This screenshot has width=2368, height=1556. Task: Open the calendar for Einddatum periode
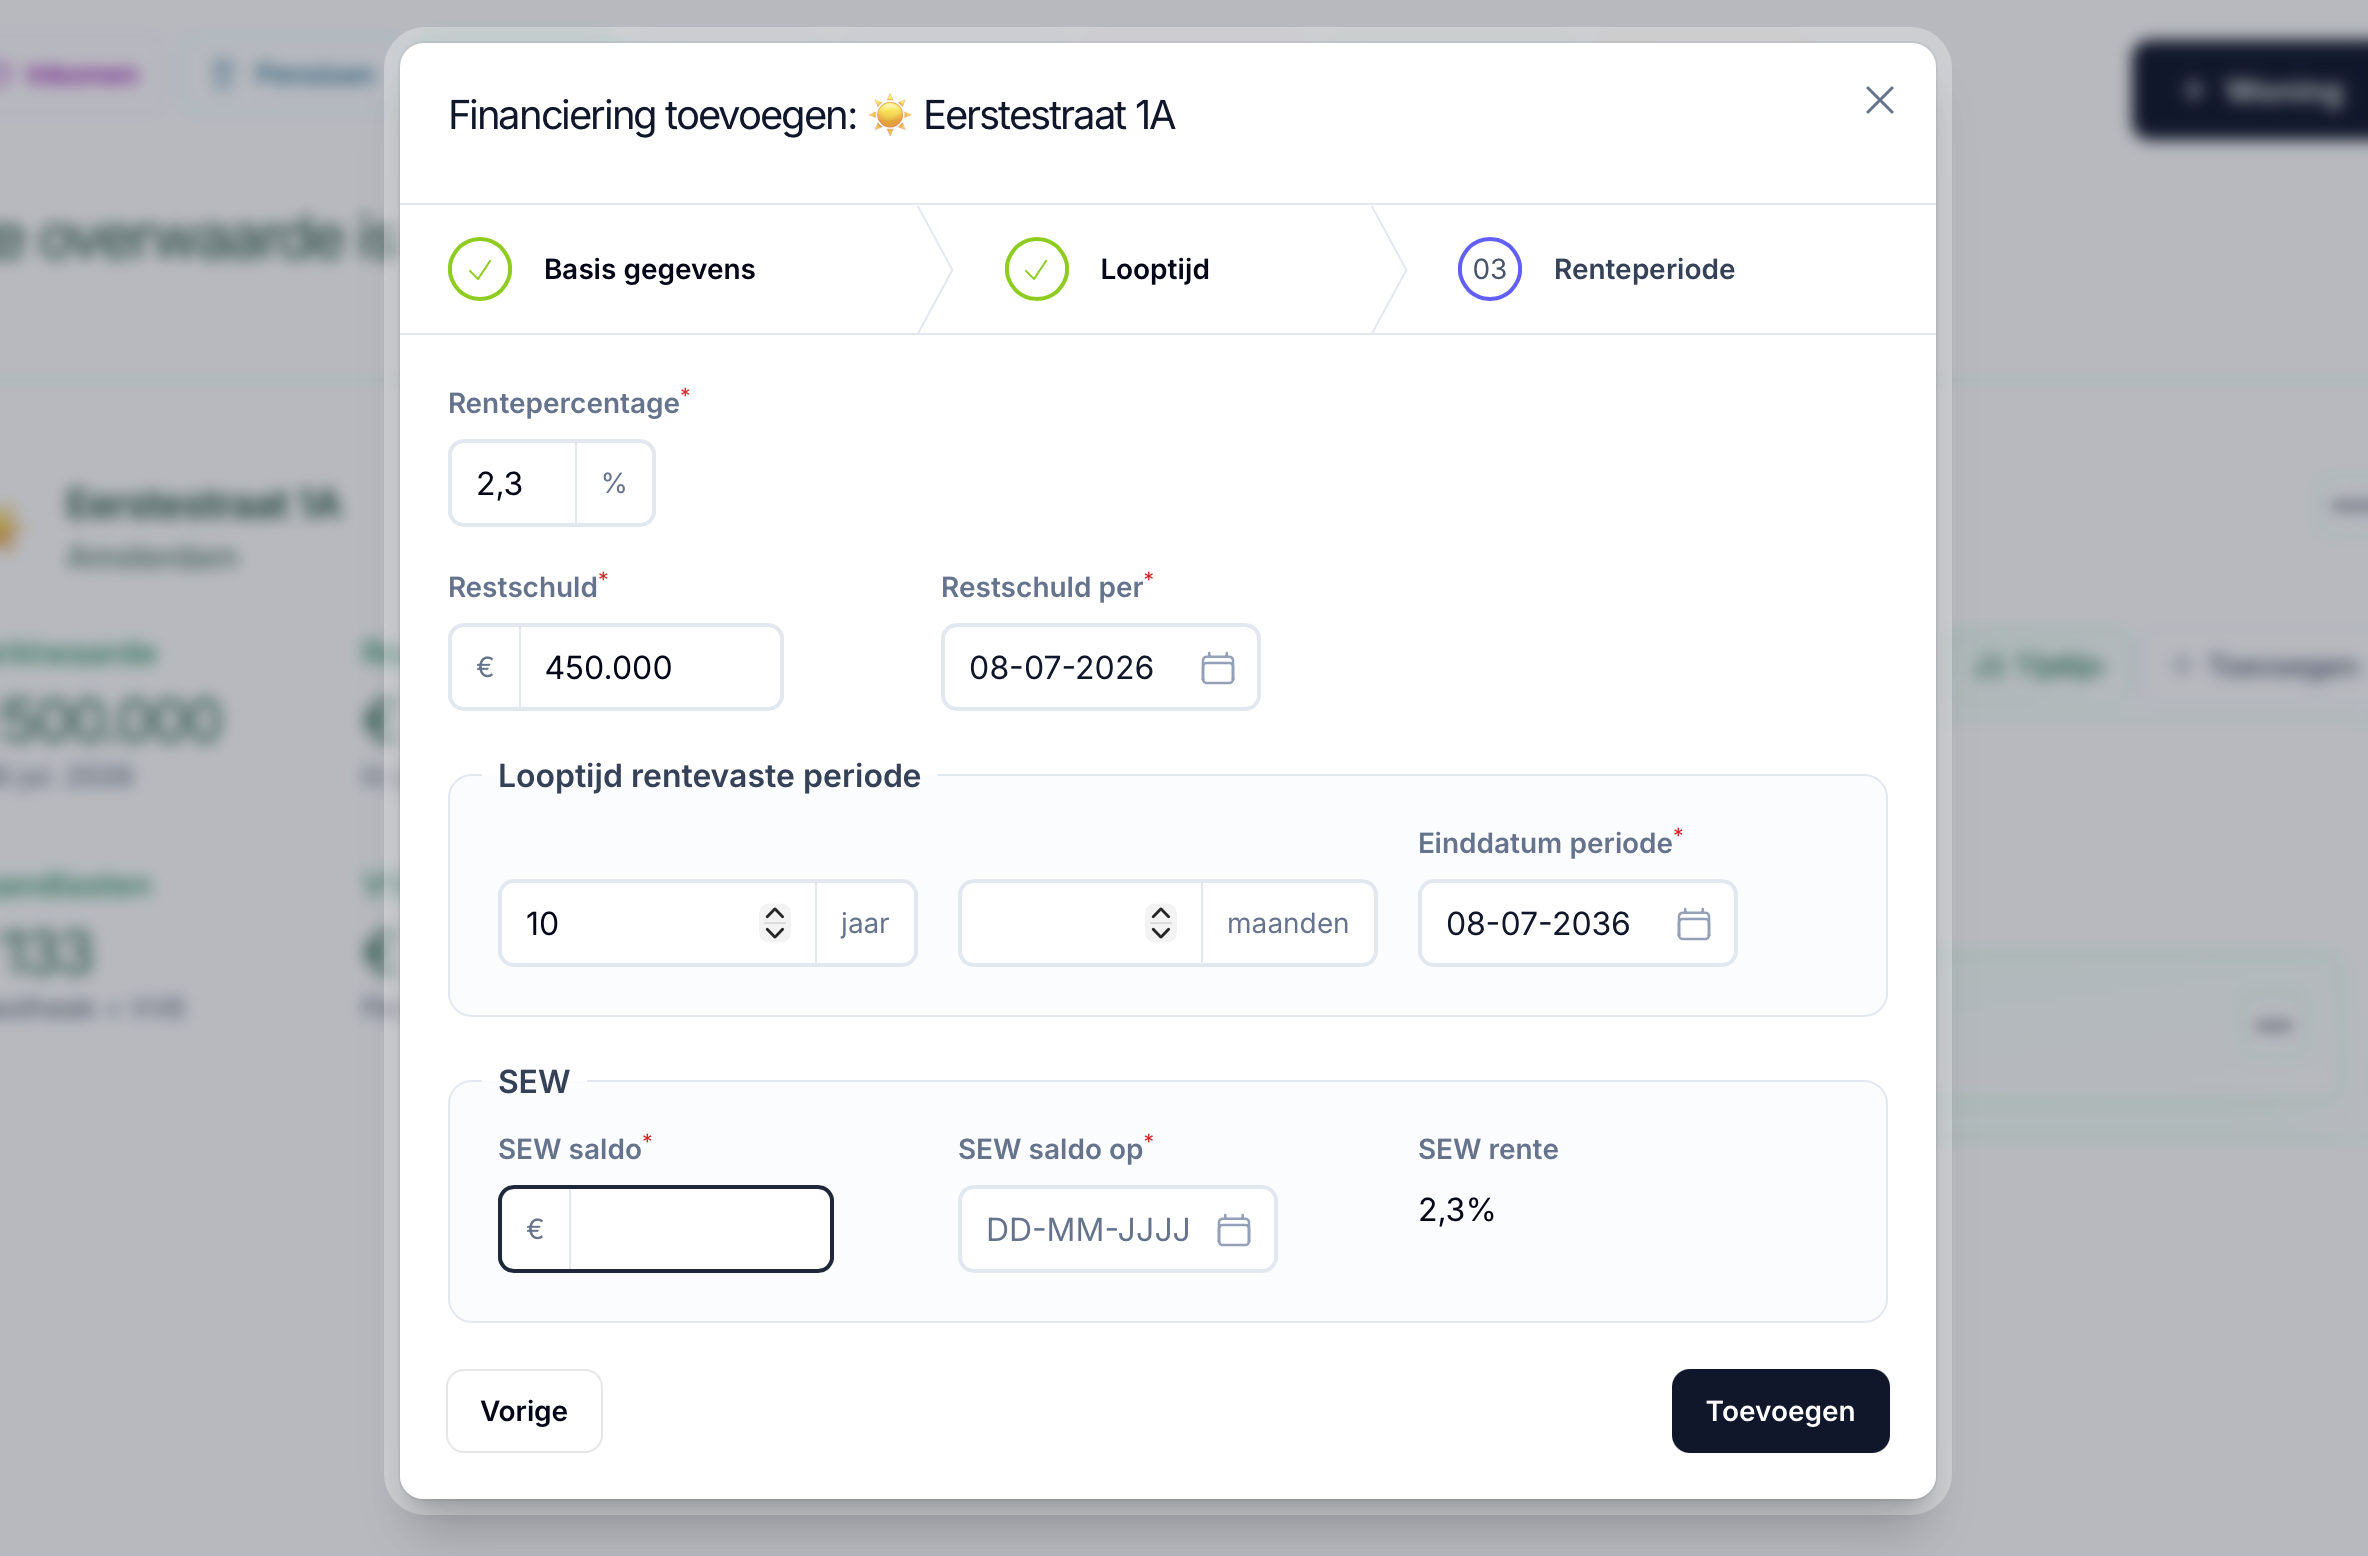[1693, 924]
